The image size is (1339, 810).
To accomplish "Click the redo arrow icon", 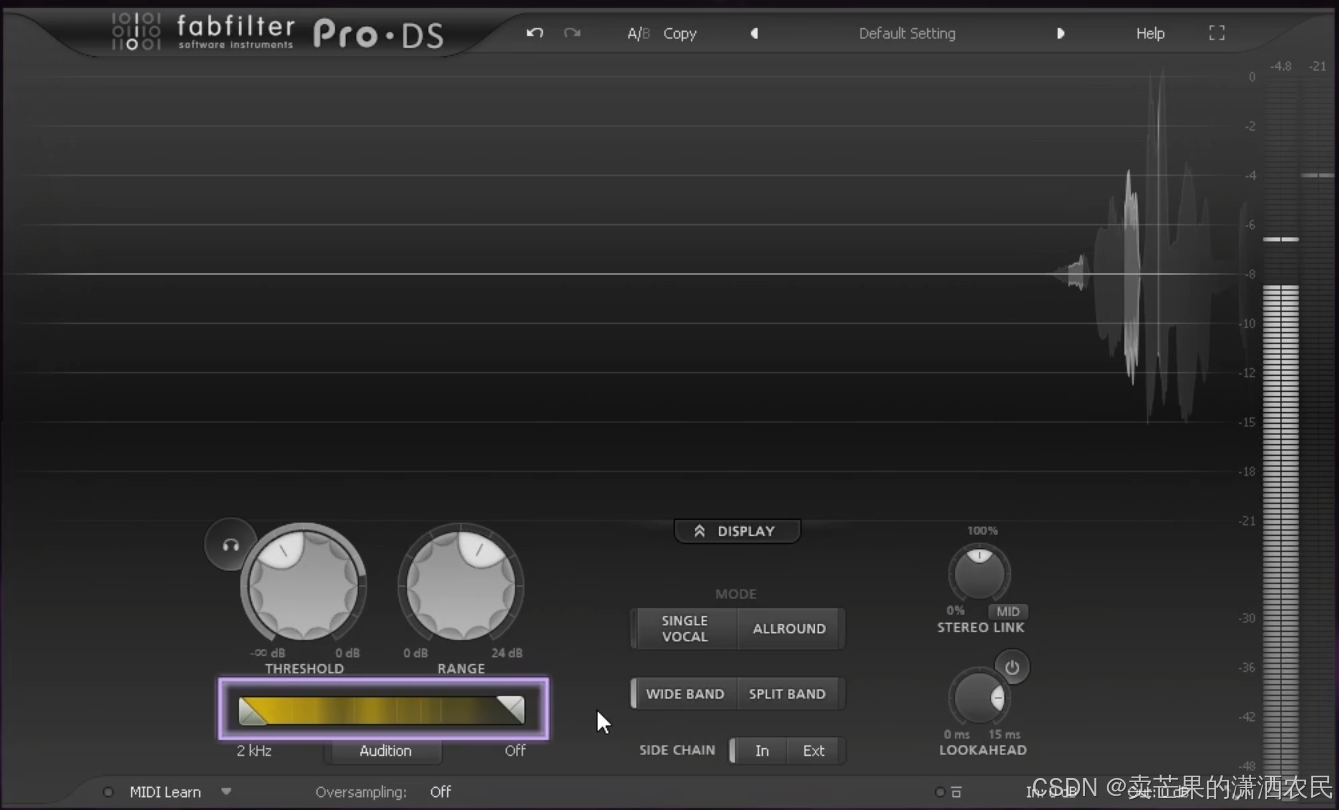I will [x=572, y=33].
